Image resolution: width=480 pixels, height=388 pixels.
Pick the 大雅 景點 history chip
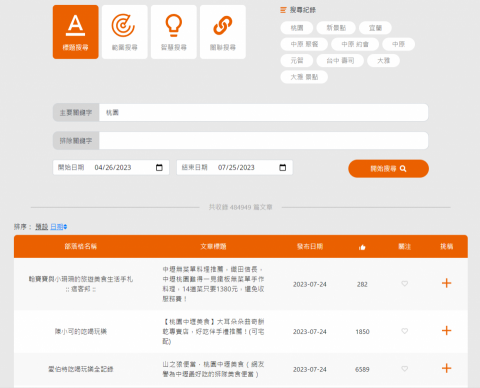point(304,77)
